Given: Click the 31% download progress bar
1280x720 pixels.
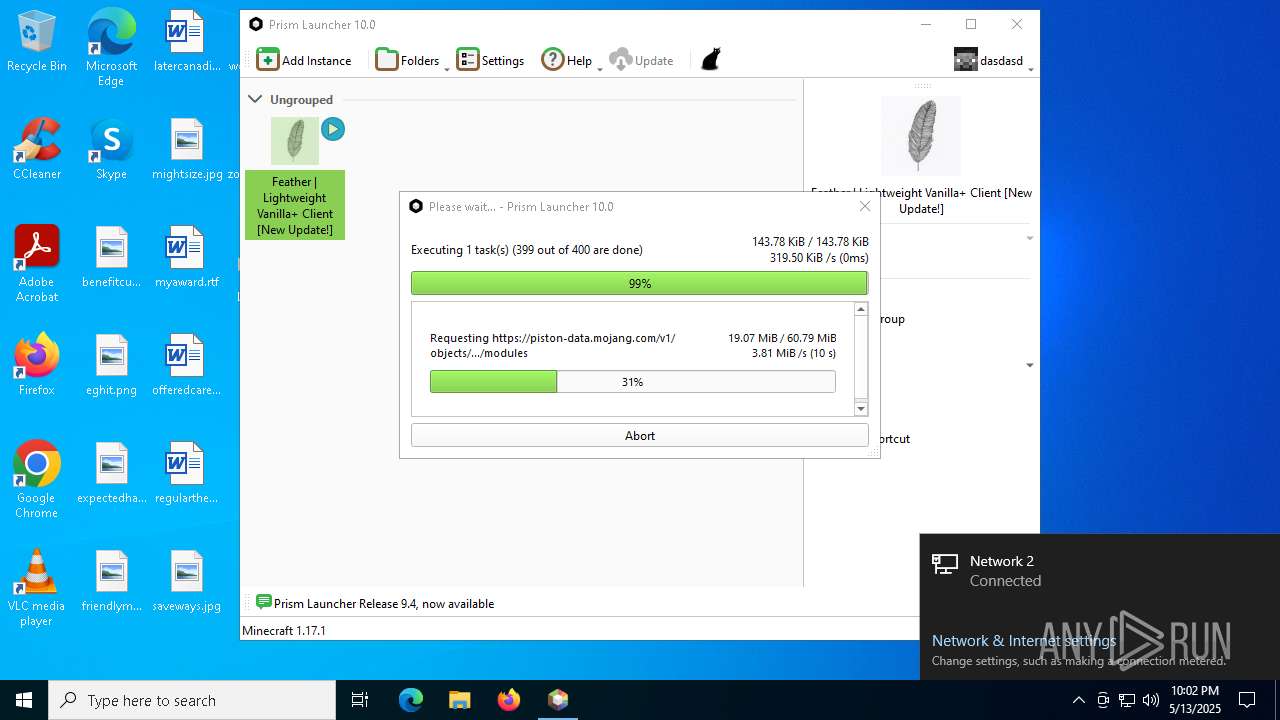Looking at the screenshot, I should (633, 381).
